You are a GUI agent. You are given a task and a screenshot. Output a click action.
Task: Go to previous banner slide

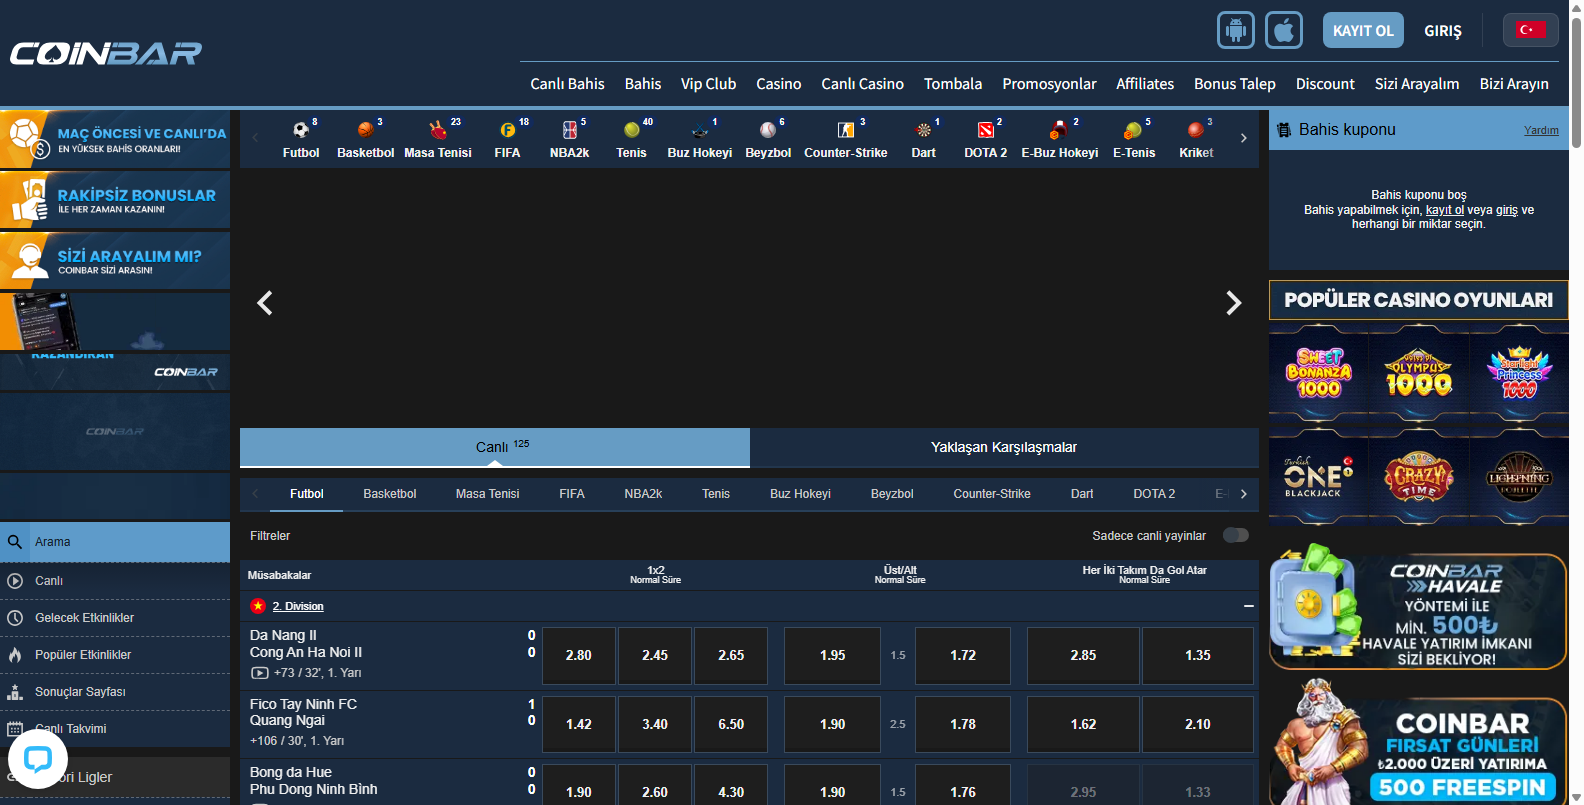point(265,303)
